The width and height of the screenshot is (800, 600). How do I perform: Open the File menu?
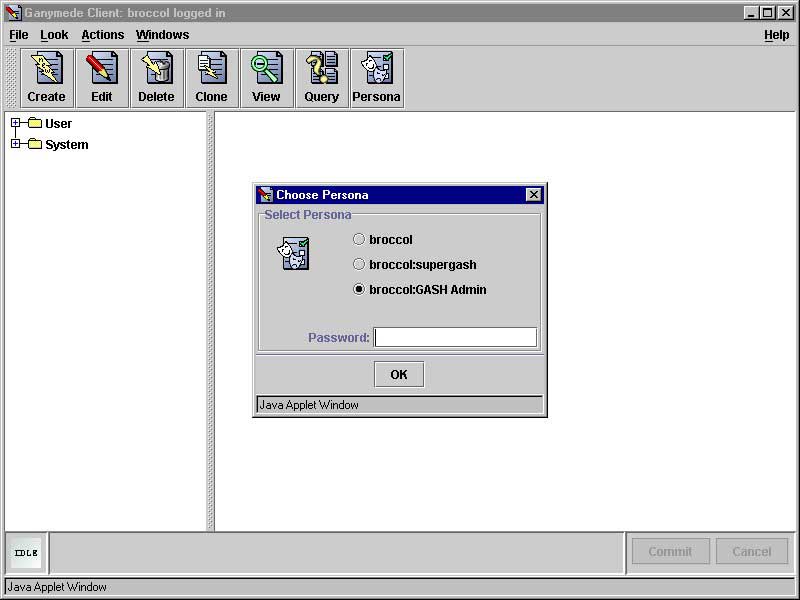[x=19, y=35]
